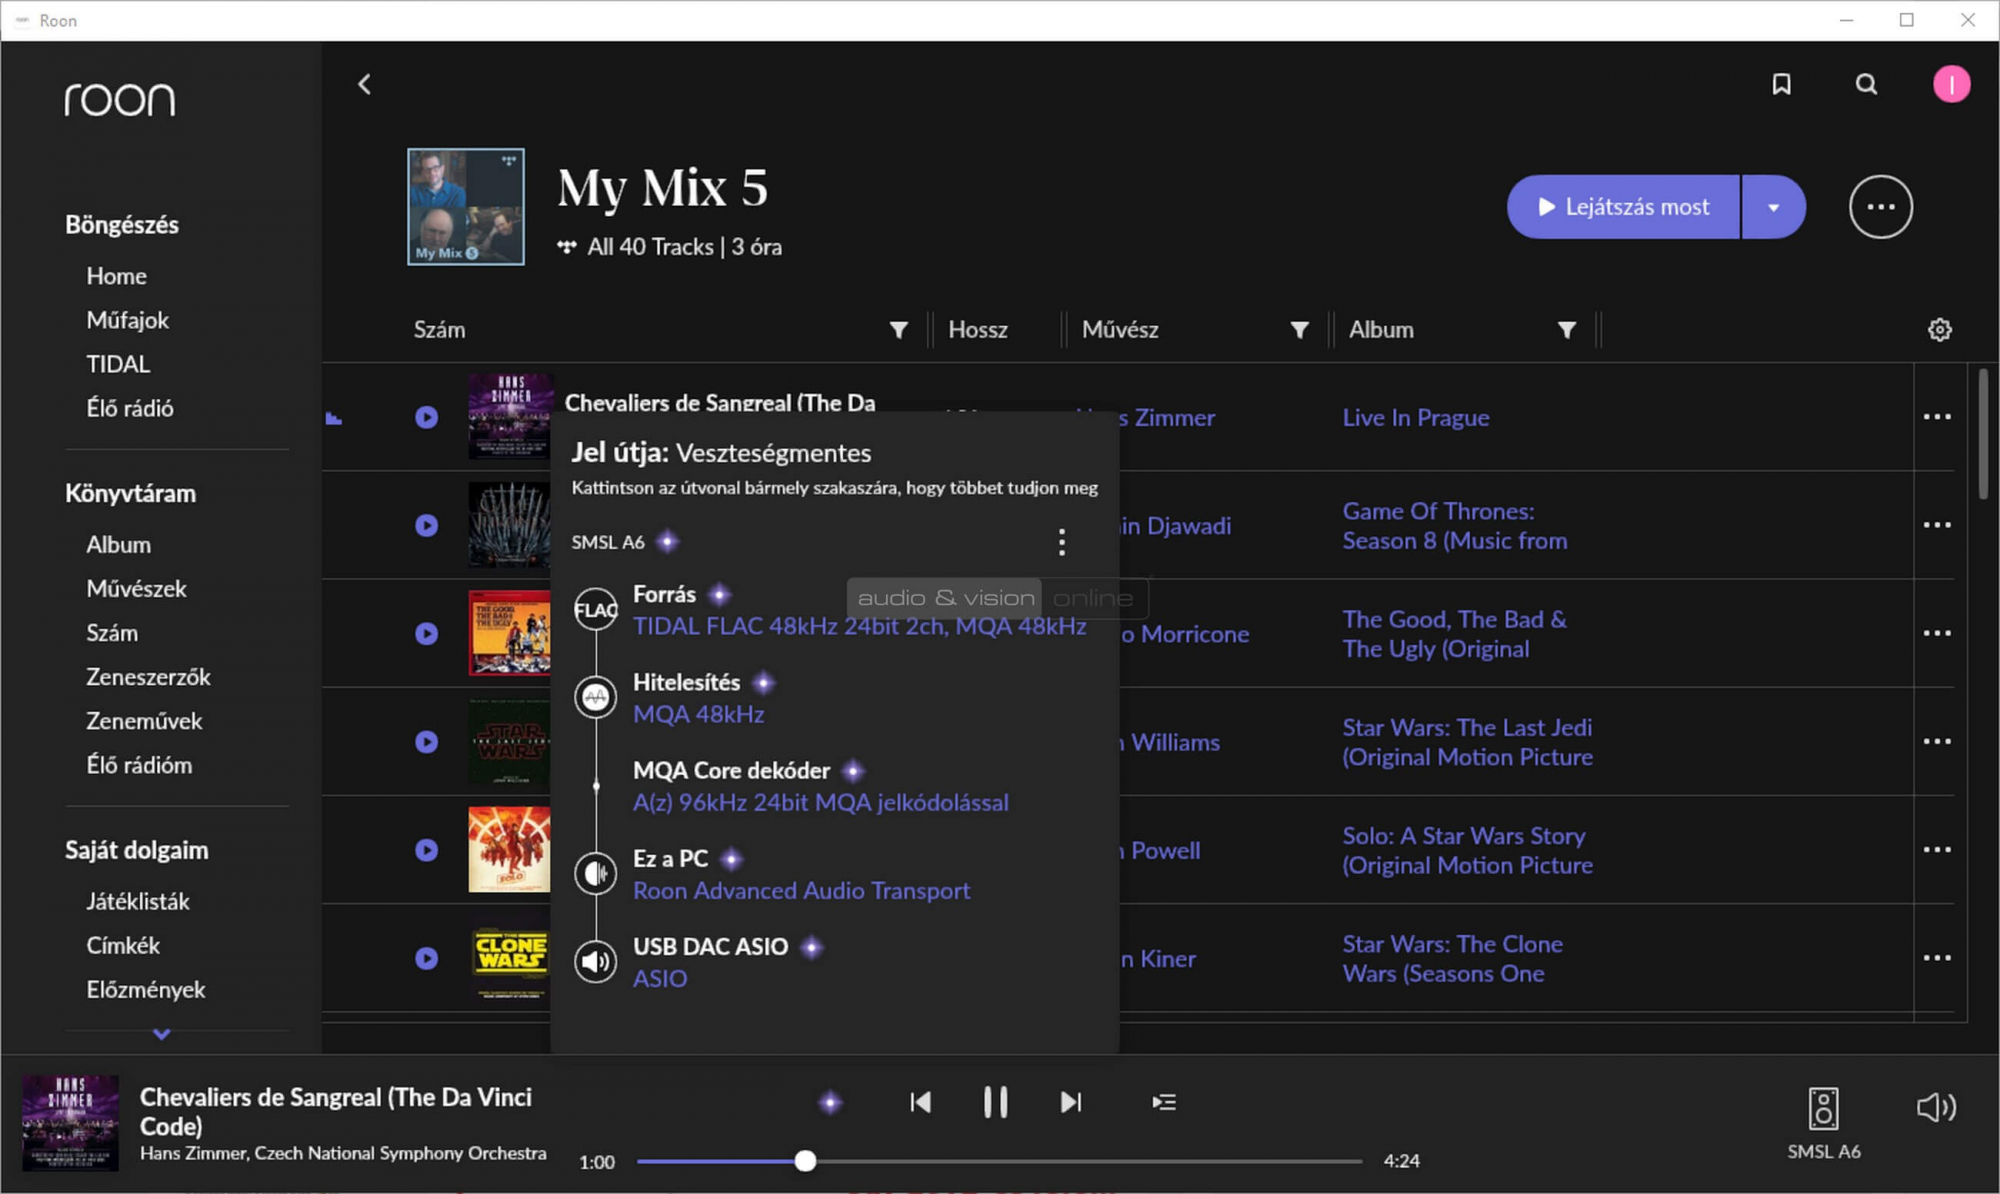This screenshot has width=2000, height=1194.
Task: Click the playback progress slider knob
Action: (x=805, y=1161)
